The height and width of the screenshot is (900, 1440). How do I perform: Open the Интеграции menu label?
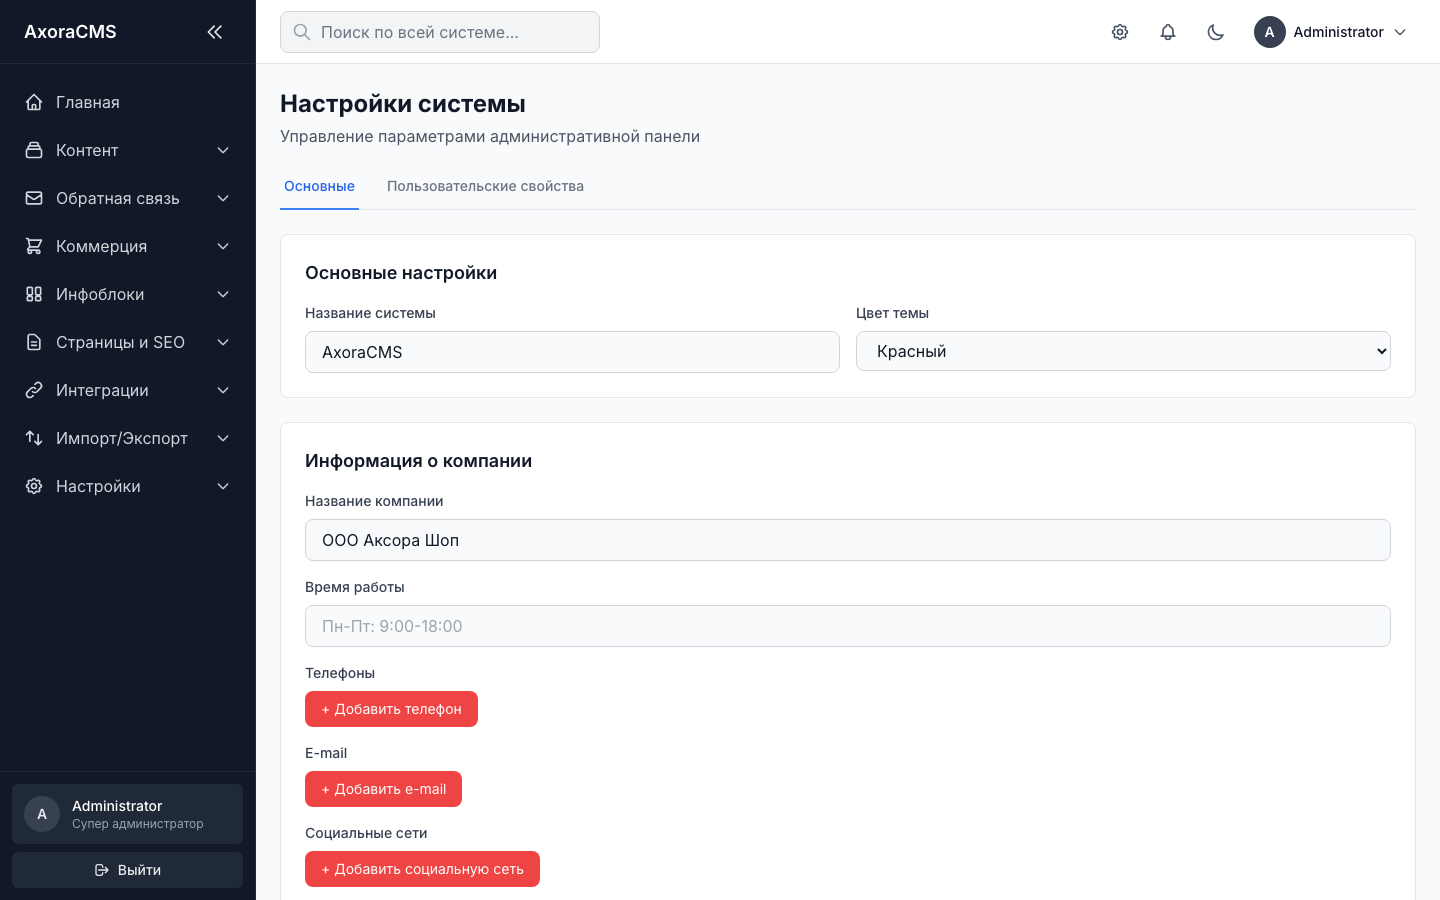pyautogui.click(x=102, y=390)
